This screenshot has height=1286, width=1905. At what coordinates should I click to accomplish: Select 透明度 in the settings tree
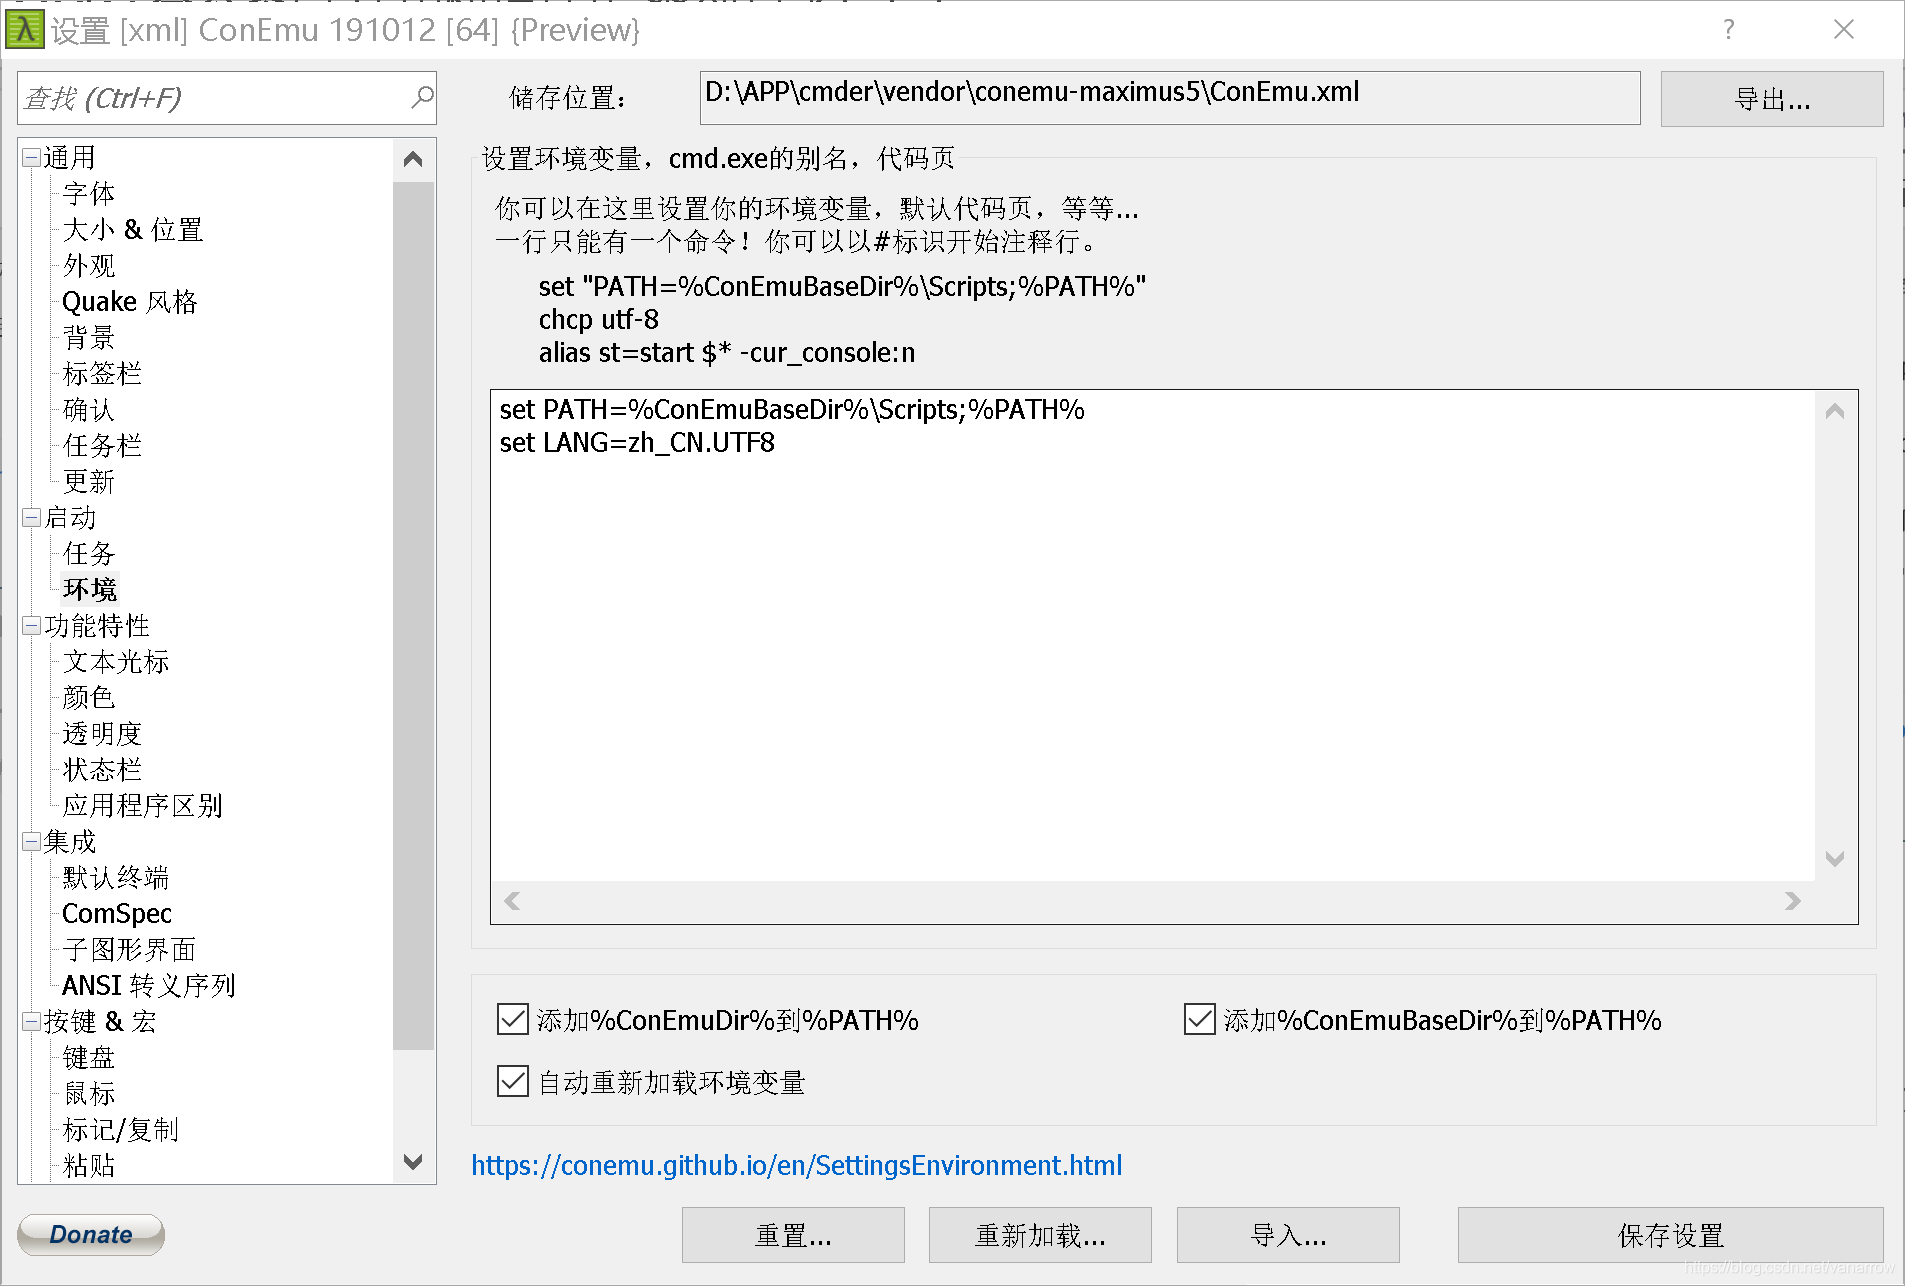coord(102,734)
